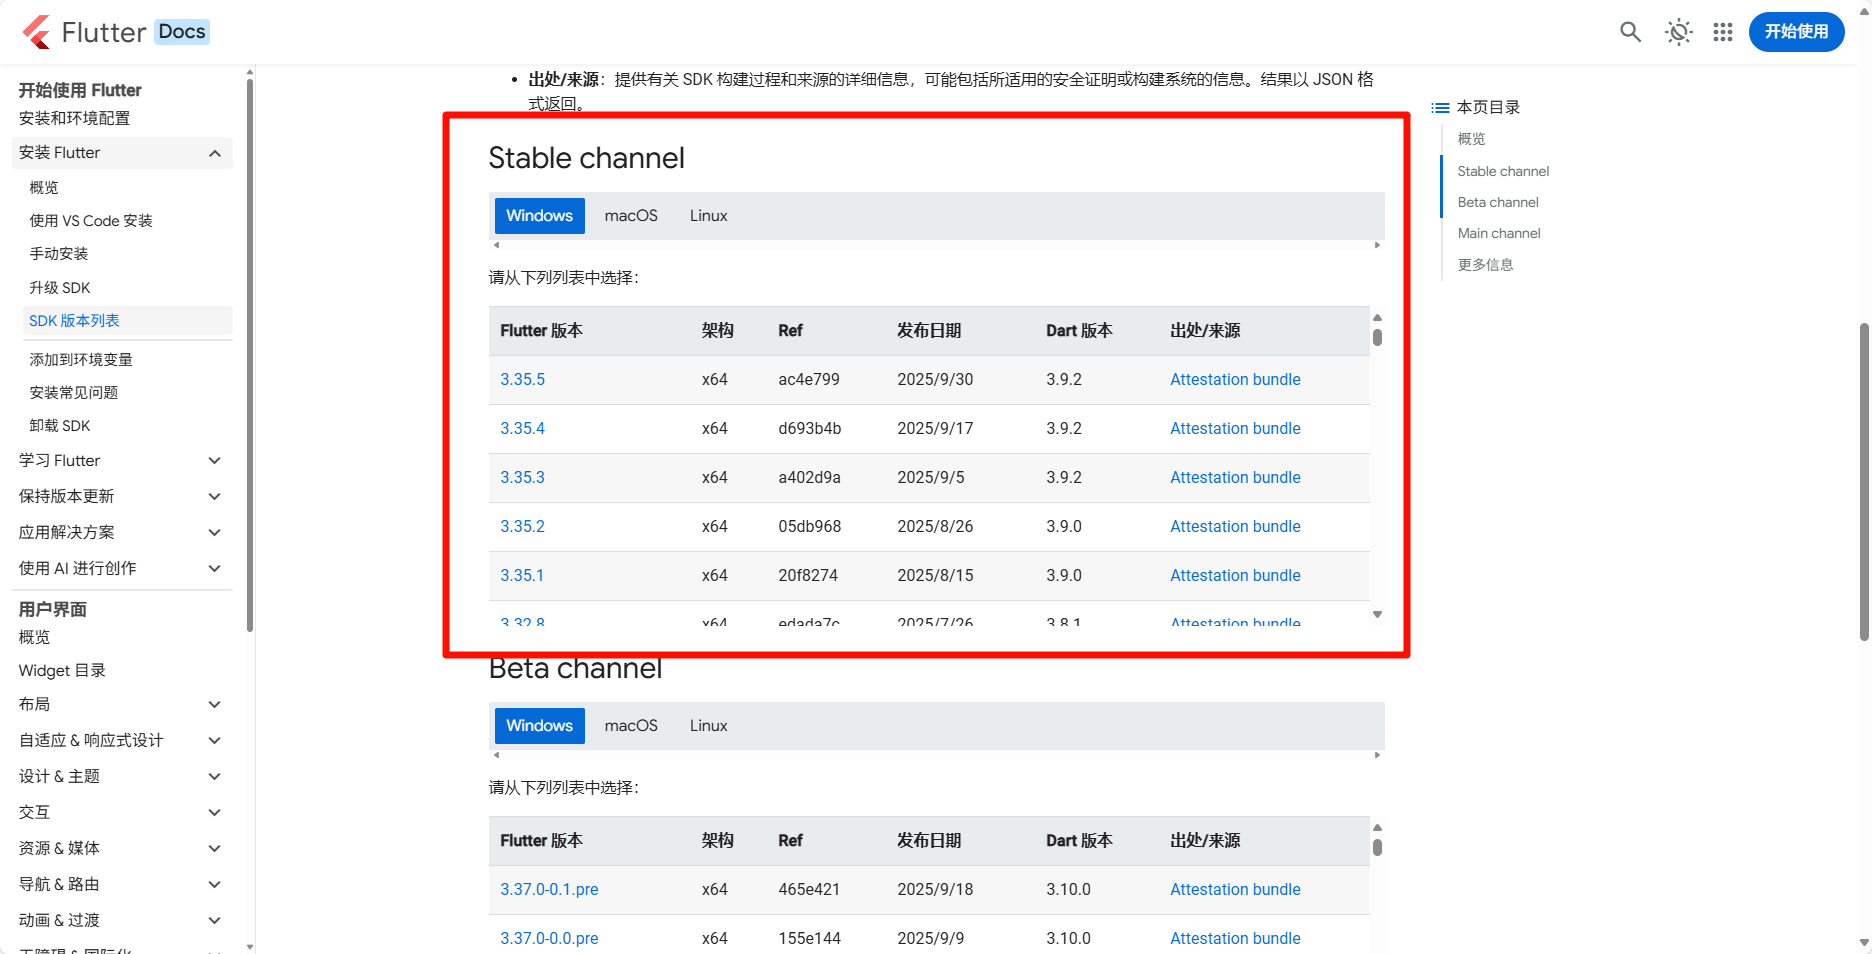Click the 开始使用 button
This screenshot has width=1872, height=954.
pos(1796,32)
